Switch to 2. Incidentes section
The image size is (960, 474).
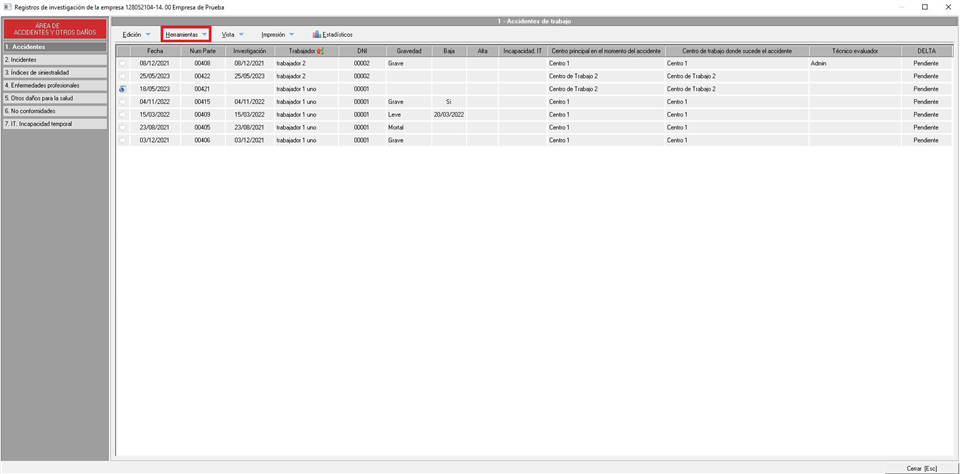coord(54,60)
